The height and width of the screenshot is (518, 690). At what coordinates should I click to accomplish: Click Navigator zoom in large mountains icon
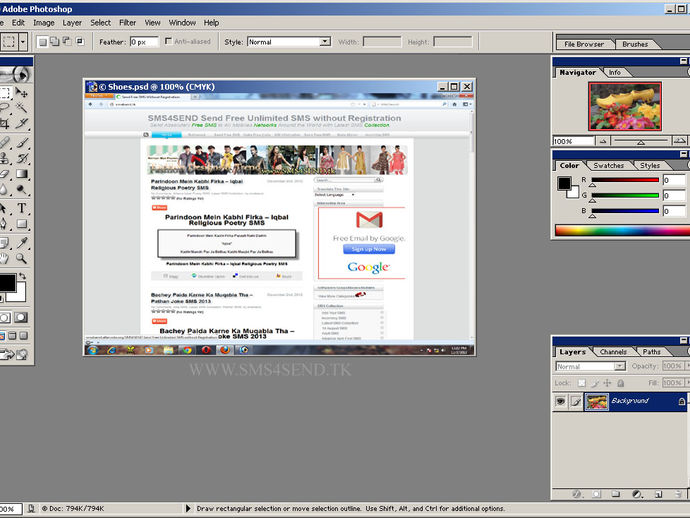(x=679, y=141)
